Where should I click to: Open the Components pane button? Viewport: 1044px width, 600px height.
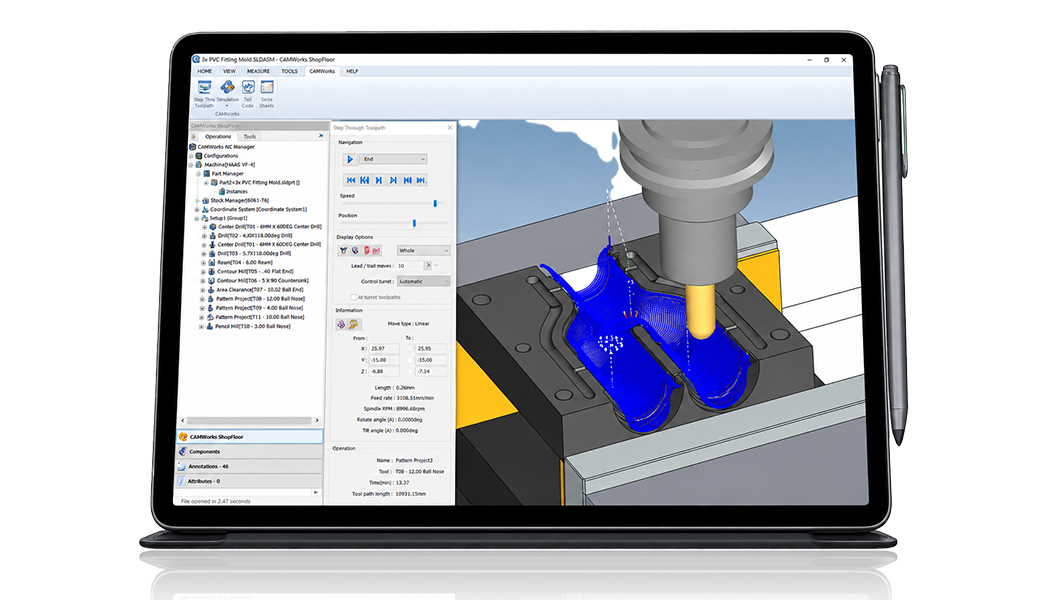(250, 451)
